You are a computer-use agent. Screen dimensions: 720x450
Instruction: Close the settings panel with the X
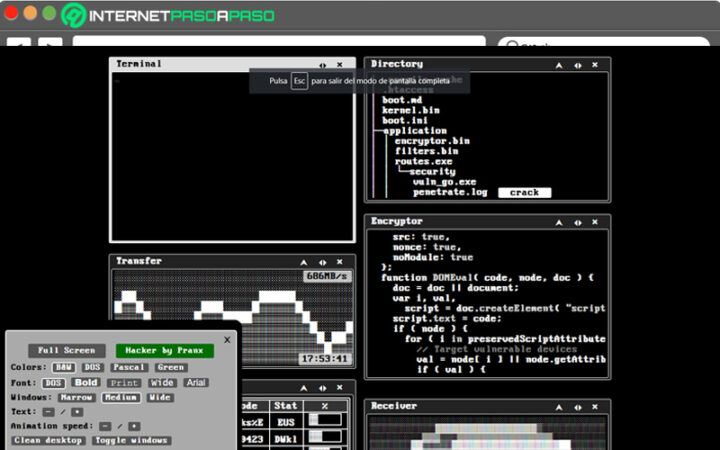pyautogui.click(x=227, y=340)
